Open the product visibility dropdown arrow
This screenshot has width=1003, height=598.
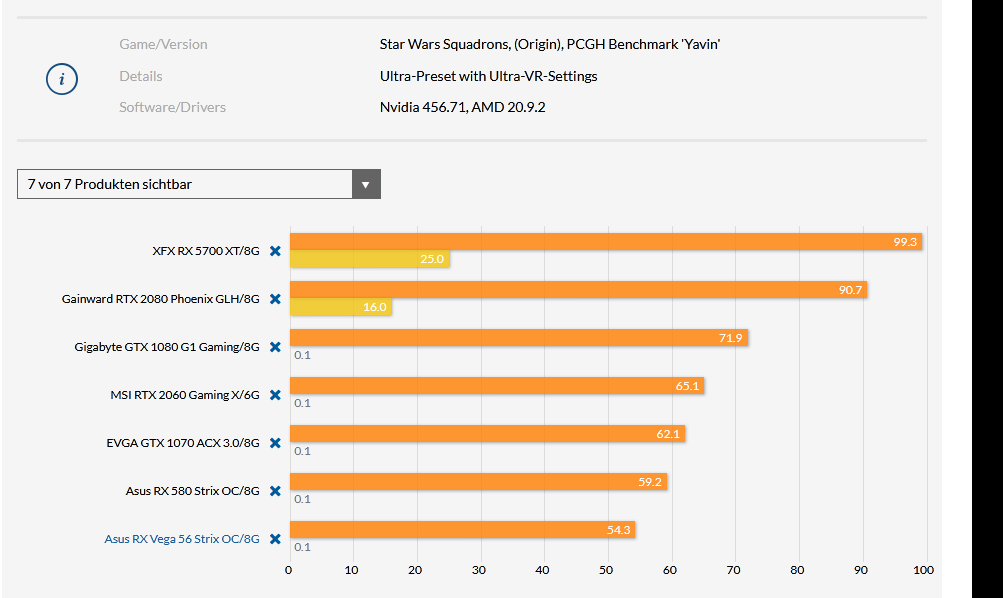(x=367, y=184)
